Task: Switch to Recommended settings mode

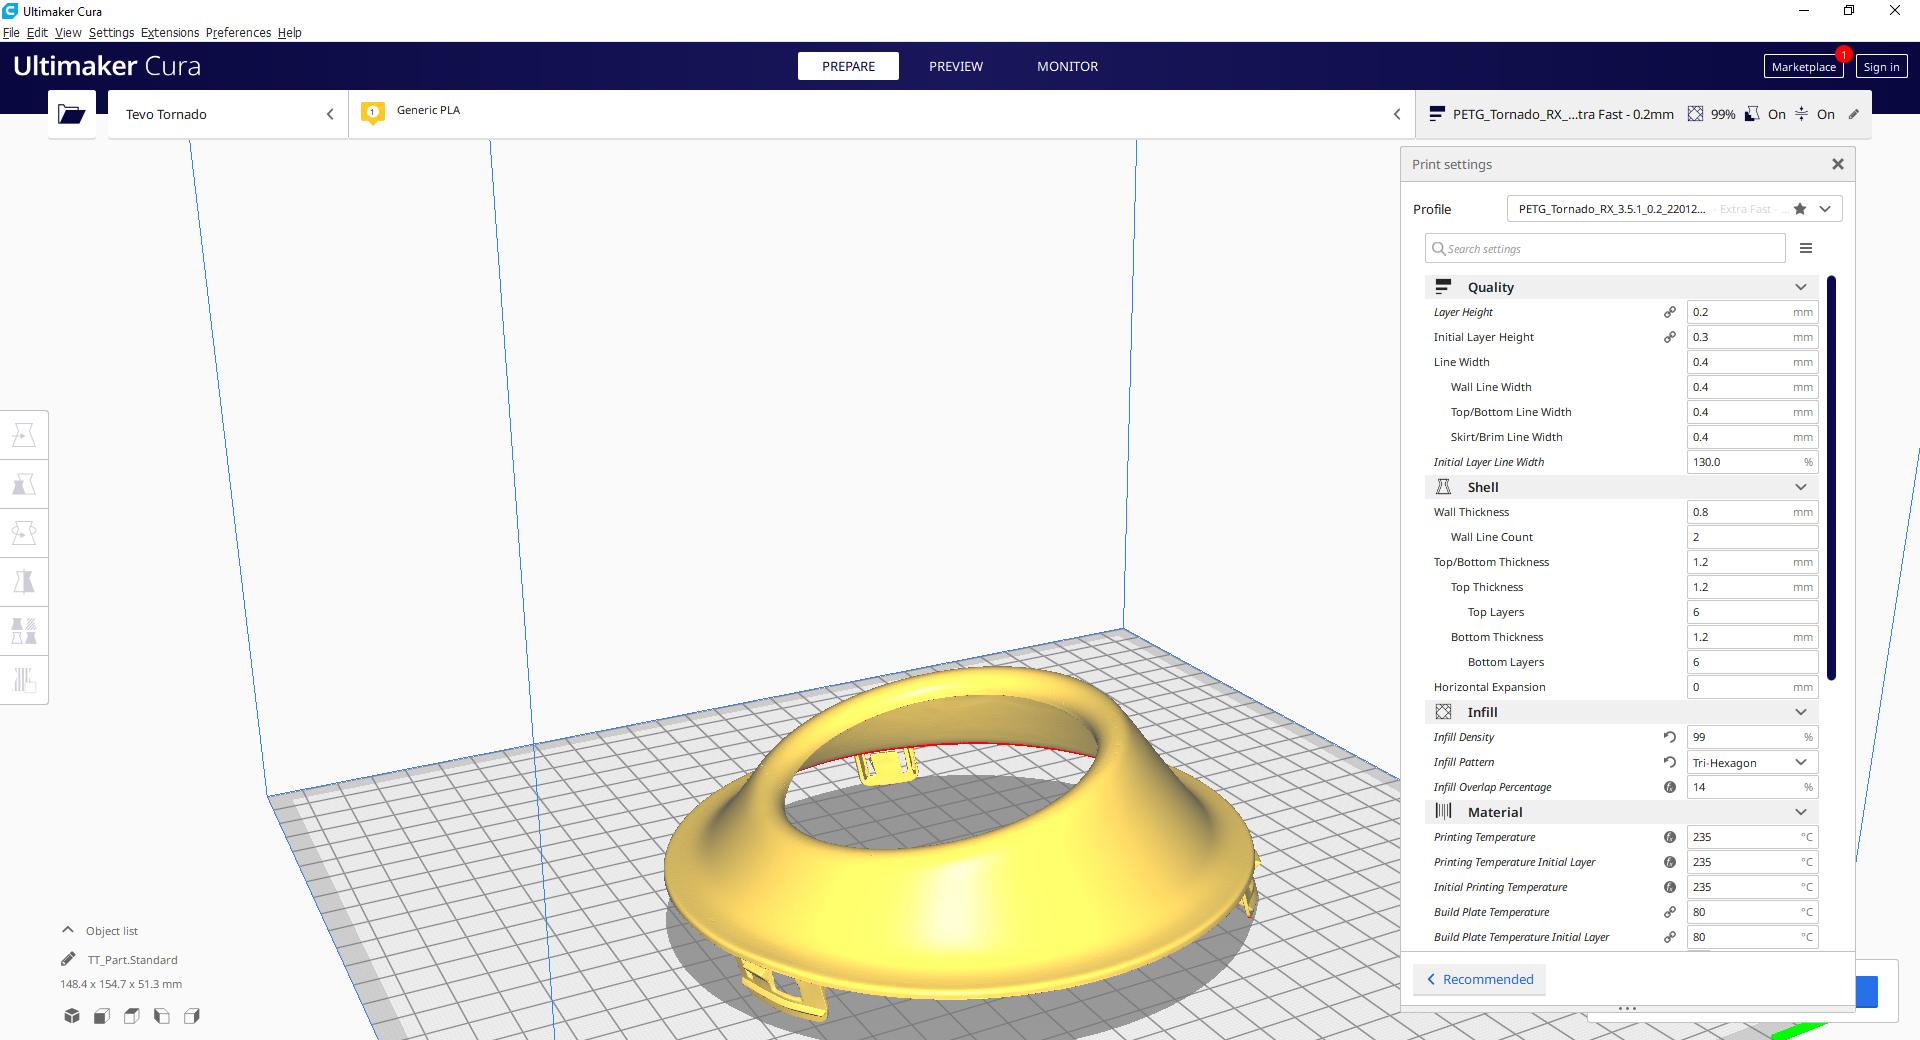Action: [1479, 979]
